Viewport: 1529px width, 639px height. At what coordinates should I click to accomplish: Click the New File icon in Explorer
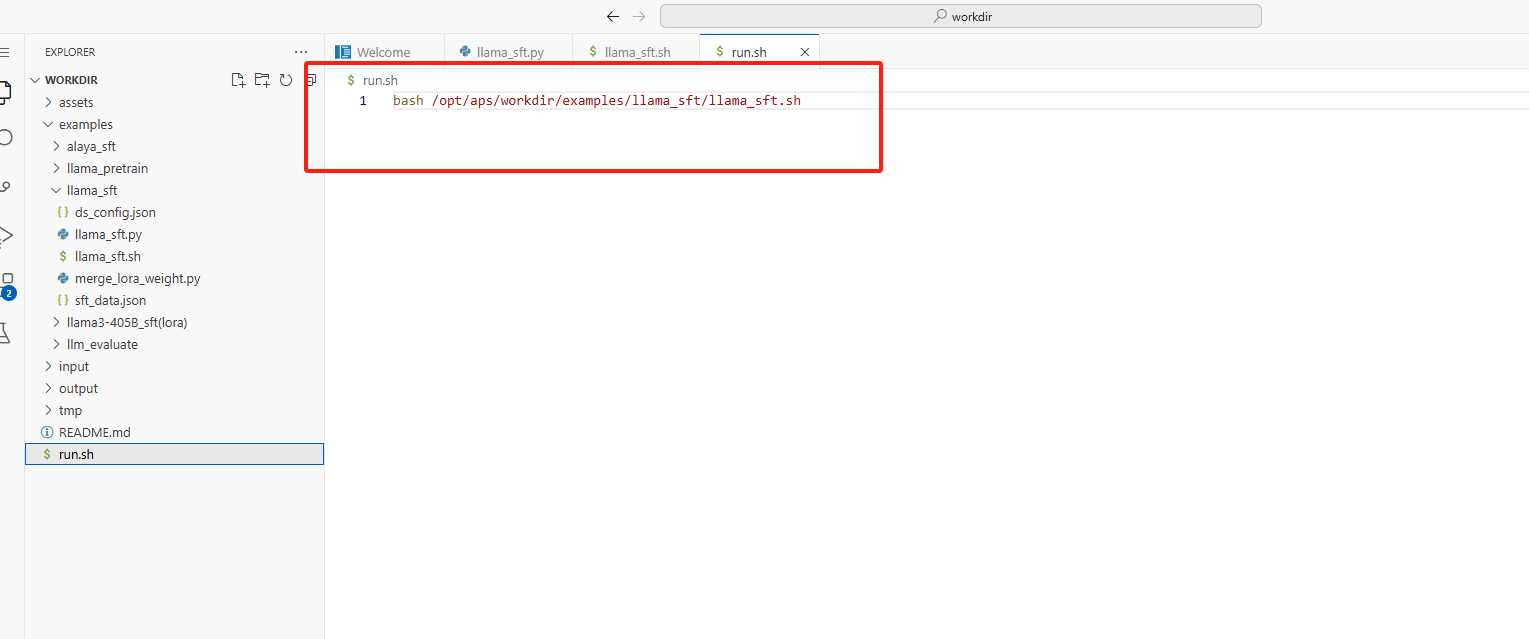(238, 80)
